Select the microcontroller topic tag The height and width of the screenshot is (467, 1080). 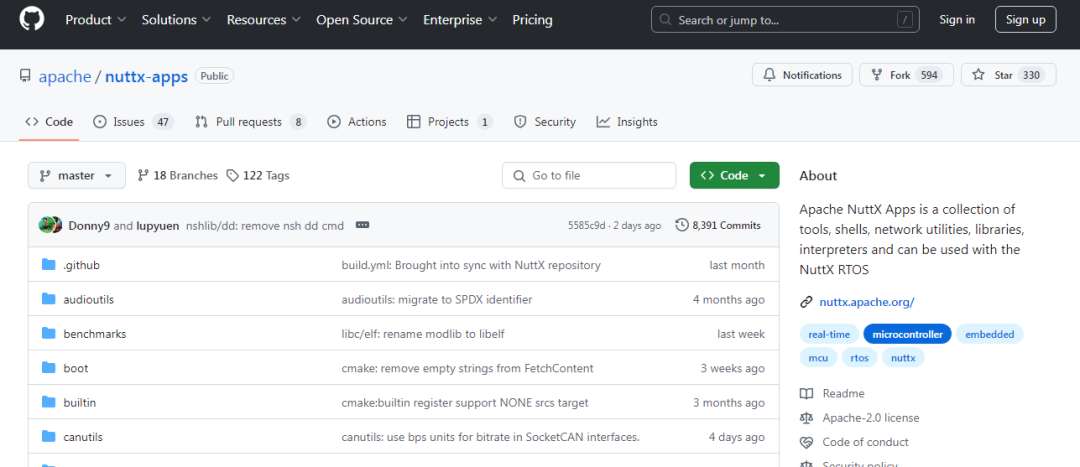click(x=907, y=334)
